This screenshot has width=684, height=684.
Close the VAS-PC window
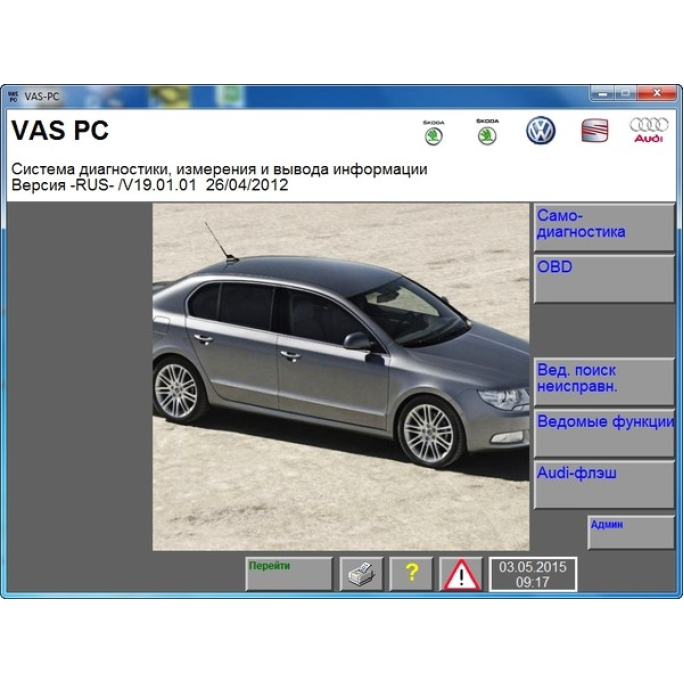(x=657, y=93)
